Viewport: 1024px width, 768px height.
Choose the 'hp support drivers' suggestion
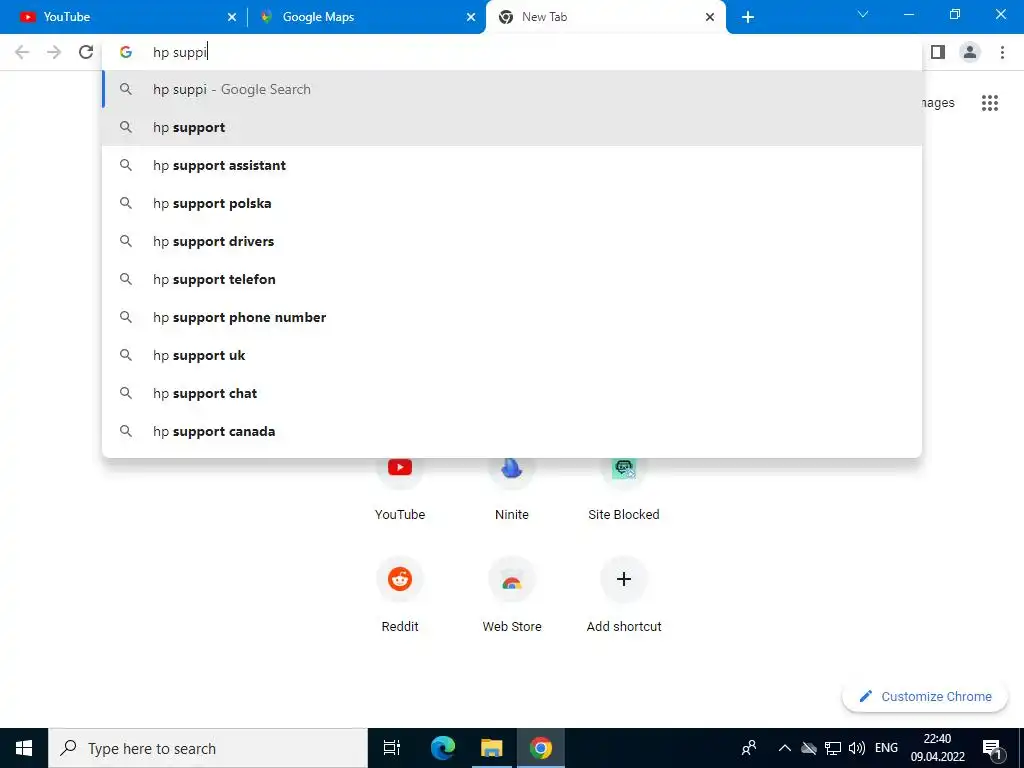[x=512, y=241]
